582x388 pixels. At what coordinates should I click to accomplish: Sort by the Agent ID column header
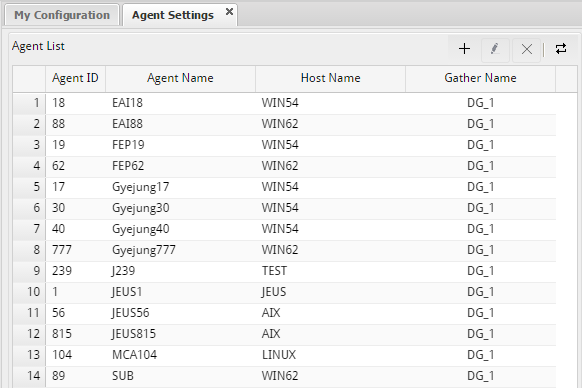pyautogui.click(x=75, y=78)
